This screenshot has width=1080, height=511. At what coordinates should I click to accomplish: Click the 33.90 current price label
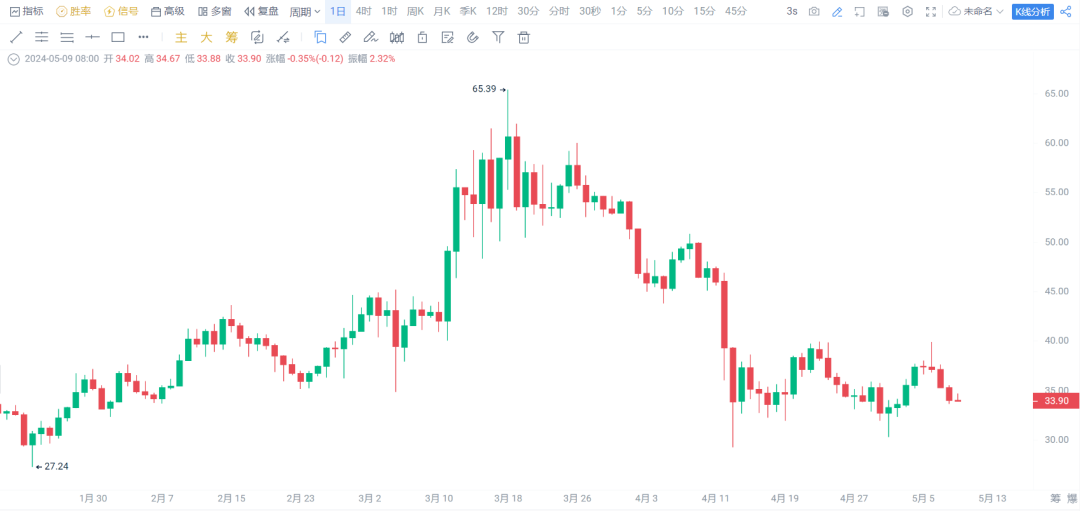click(x=1056, y=401)
